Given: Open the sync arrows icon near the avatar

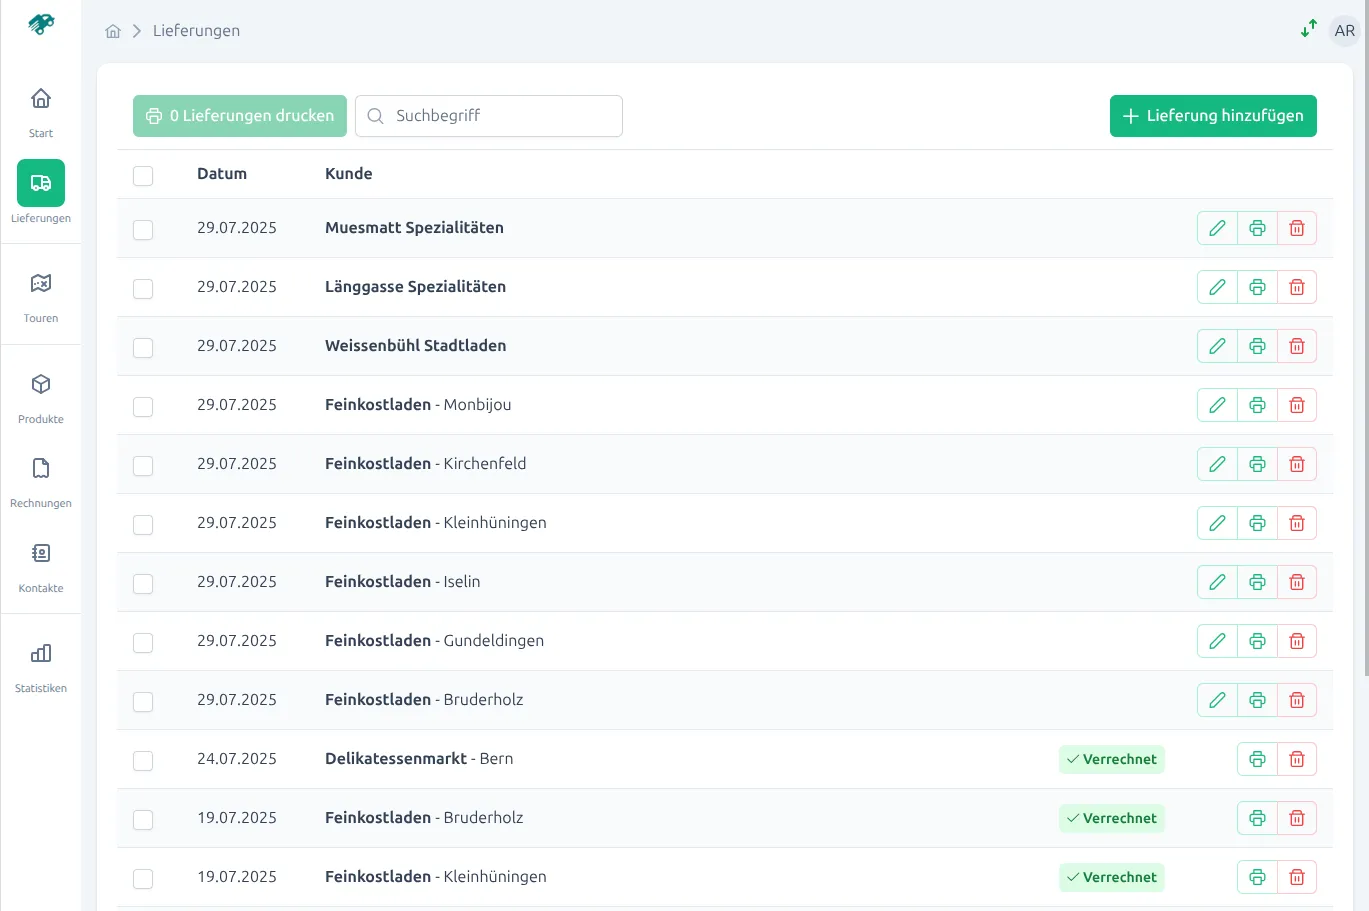Looking at the screenshot, I should (1308, 29).
